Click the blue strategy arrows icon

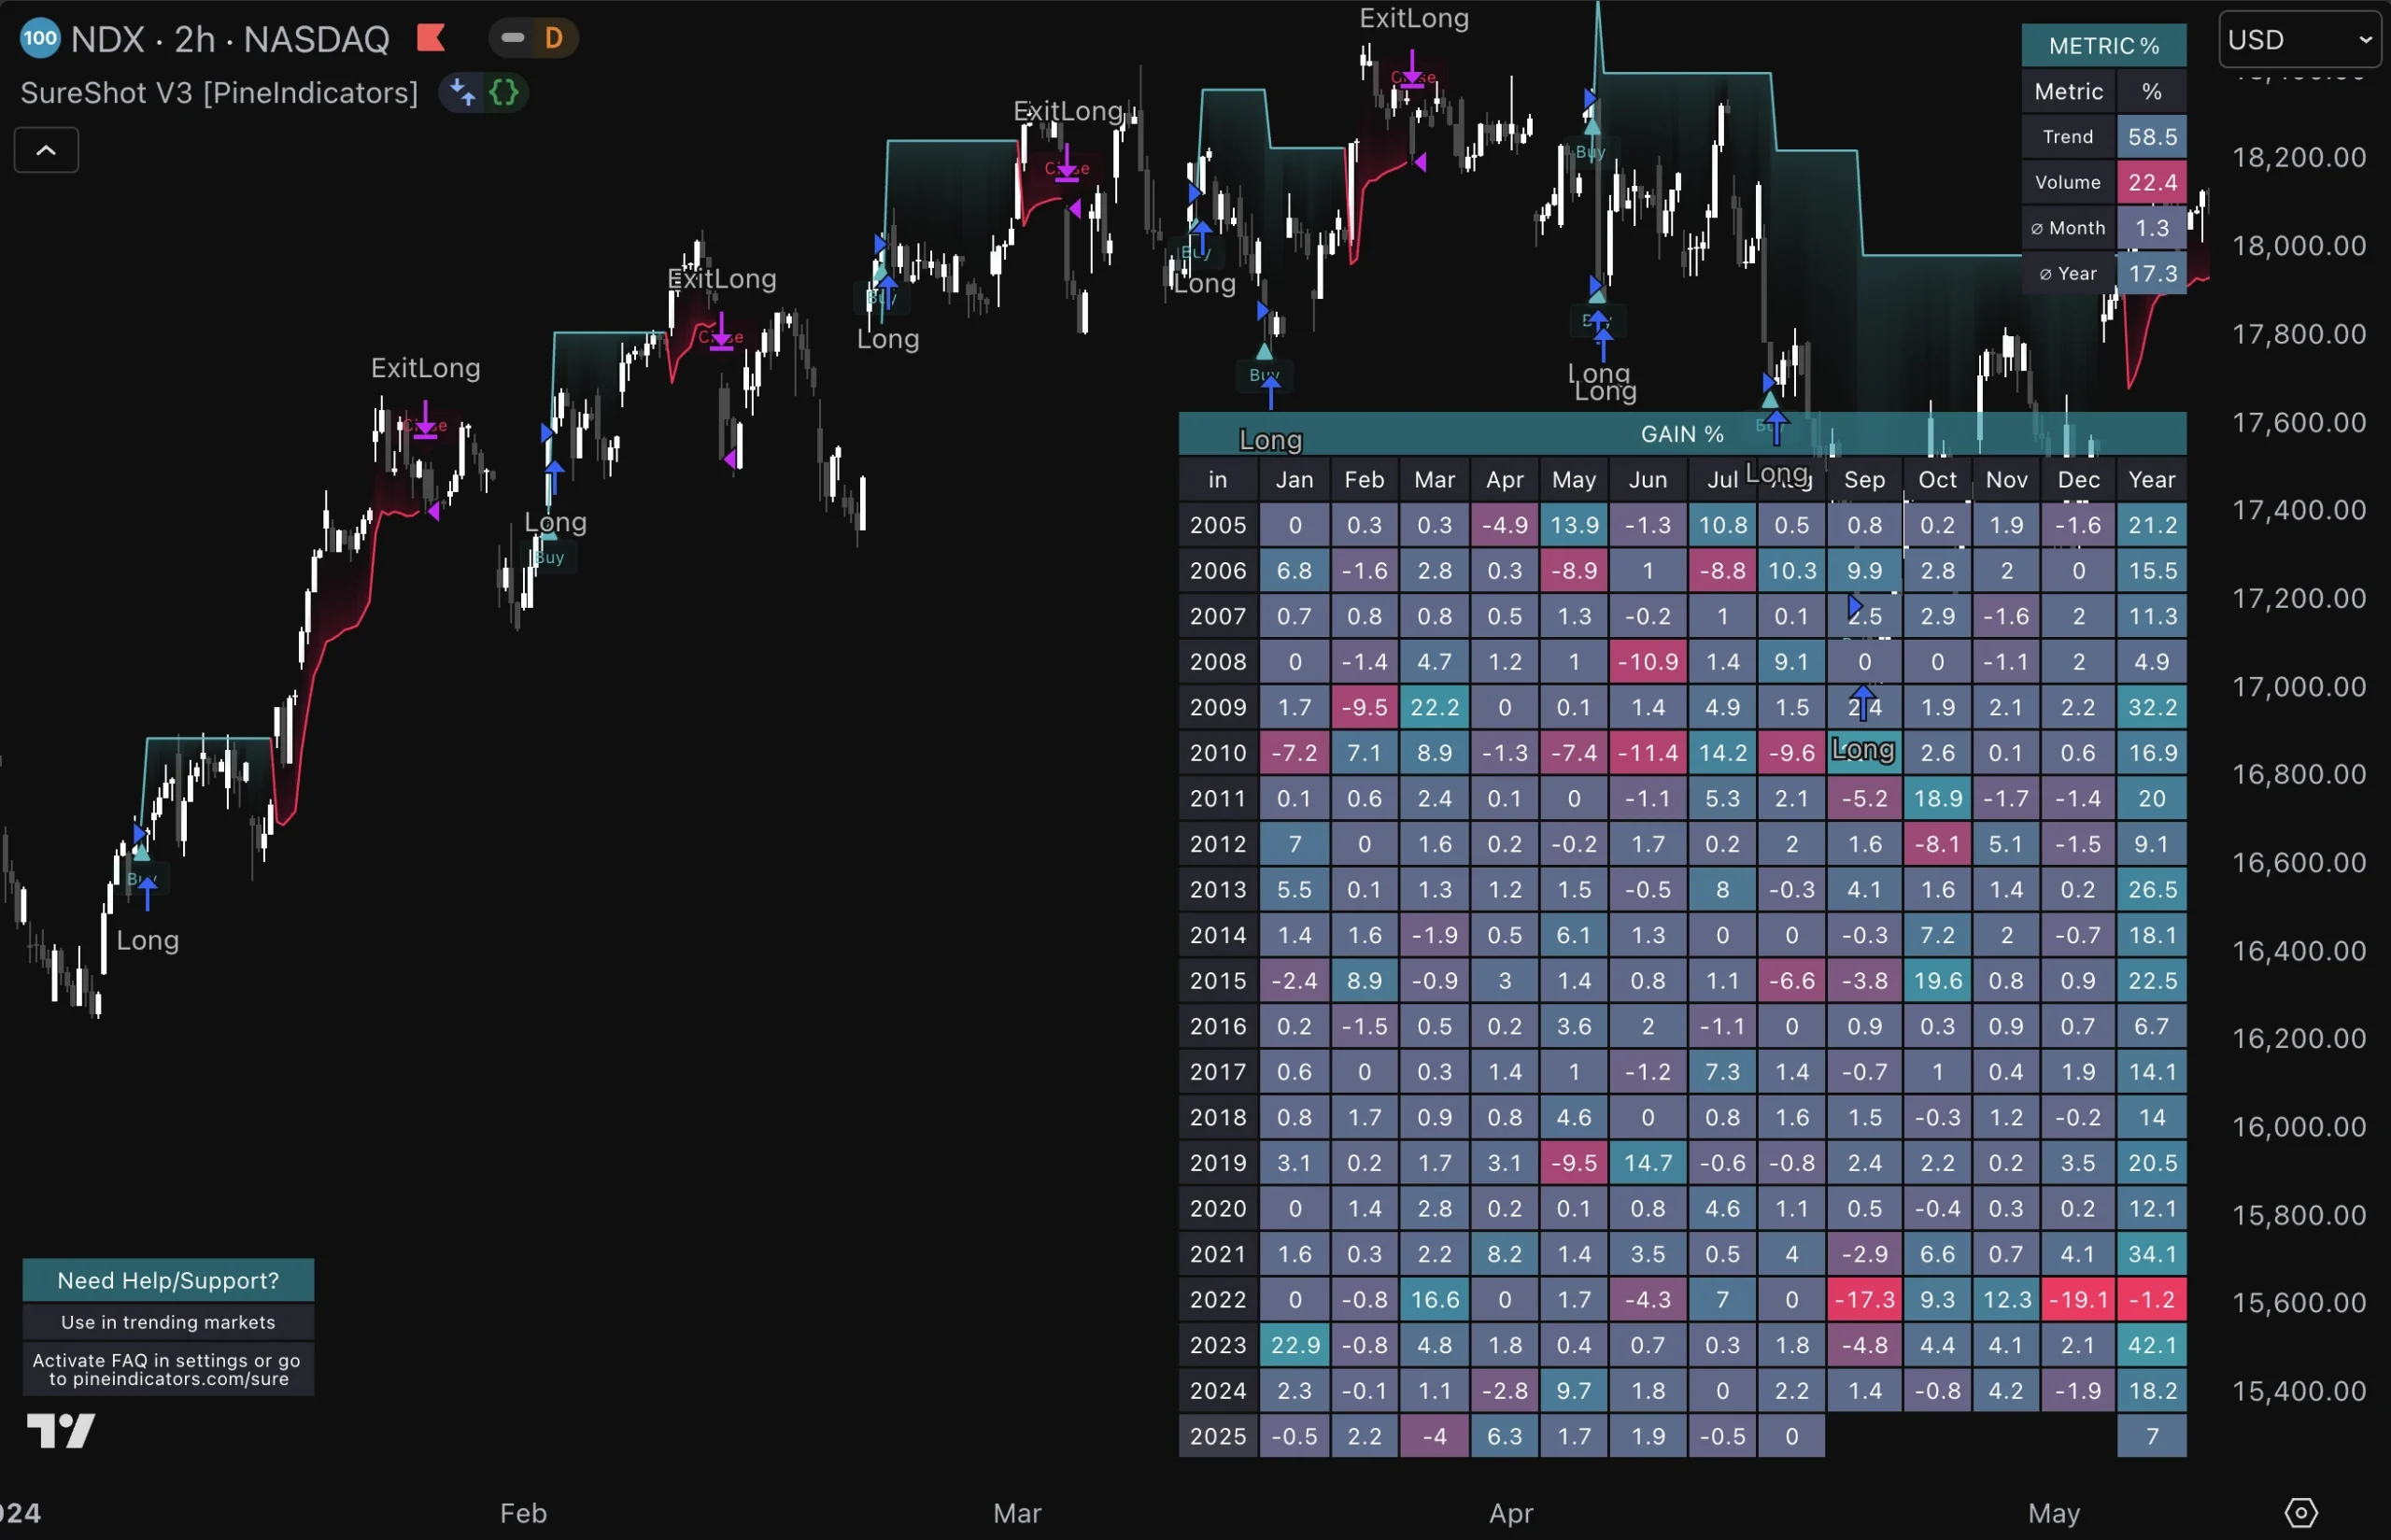point(462,92)
